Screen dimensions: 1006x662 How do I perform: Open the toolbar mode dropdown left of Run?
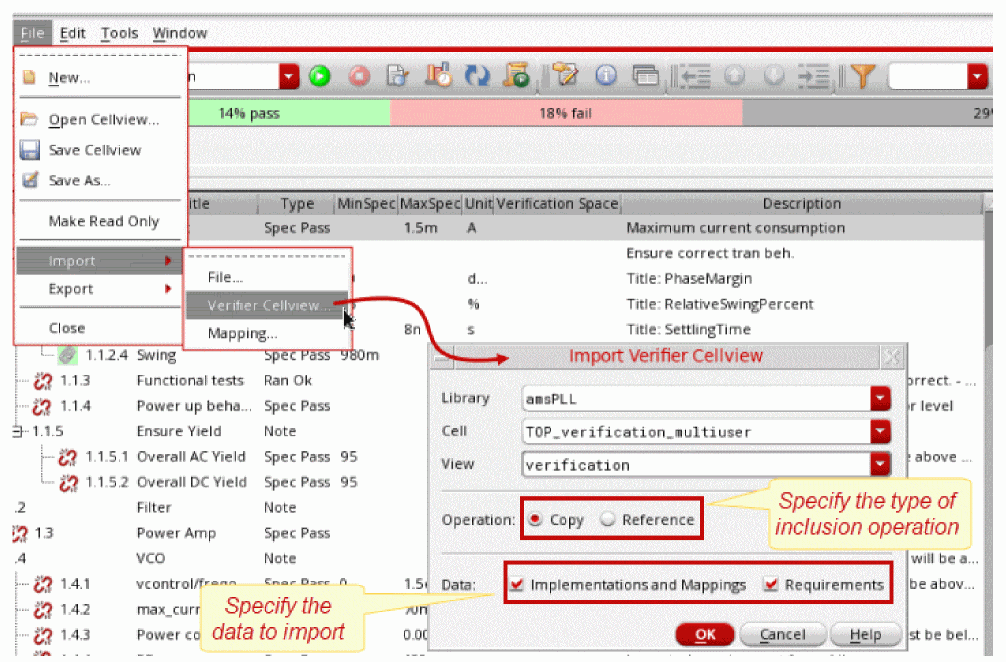click(x=289, y=76)
